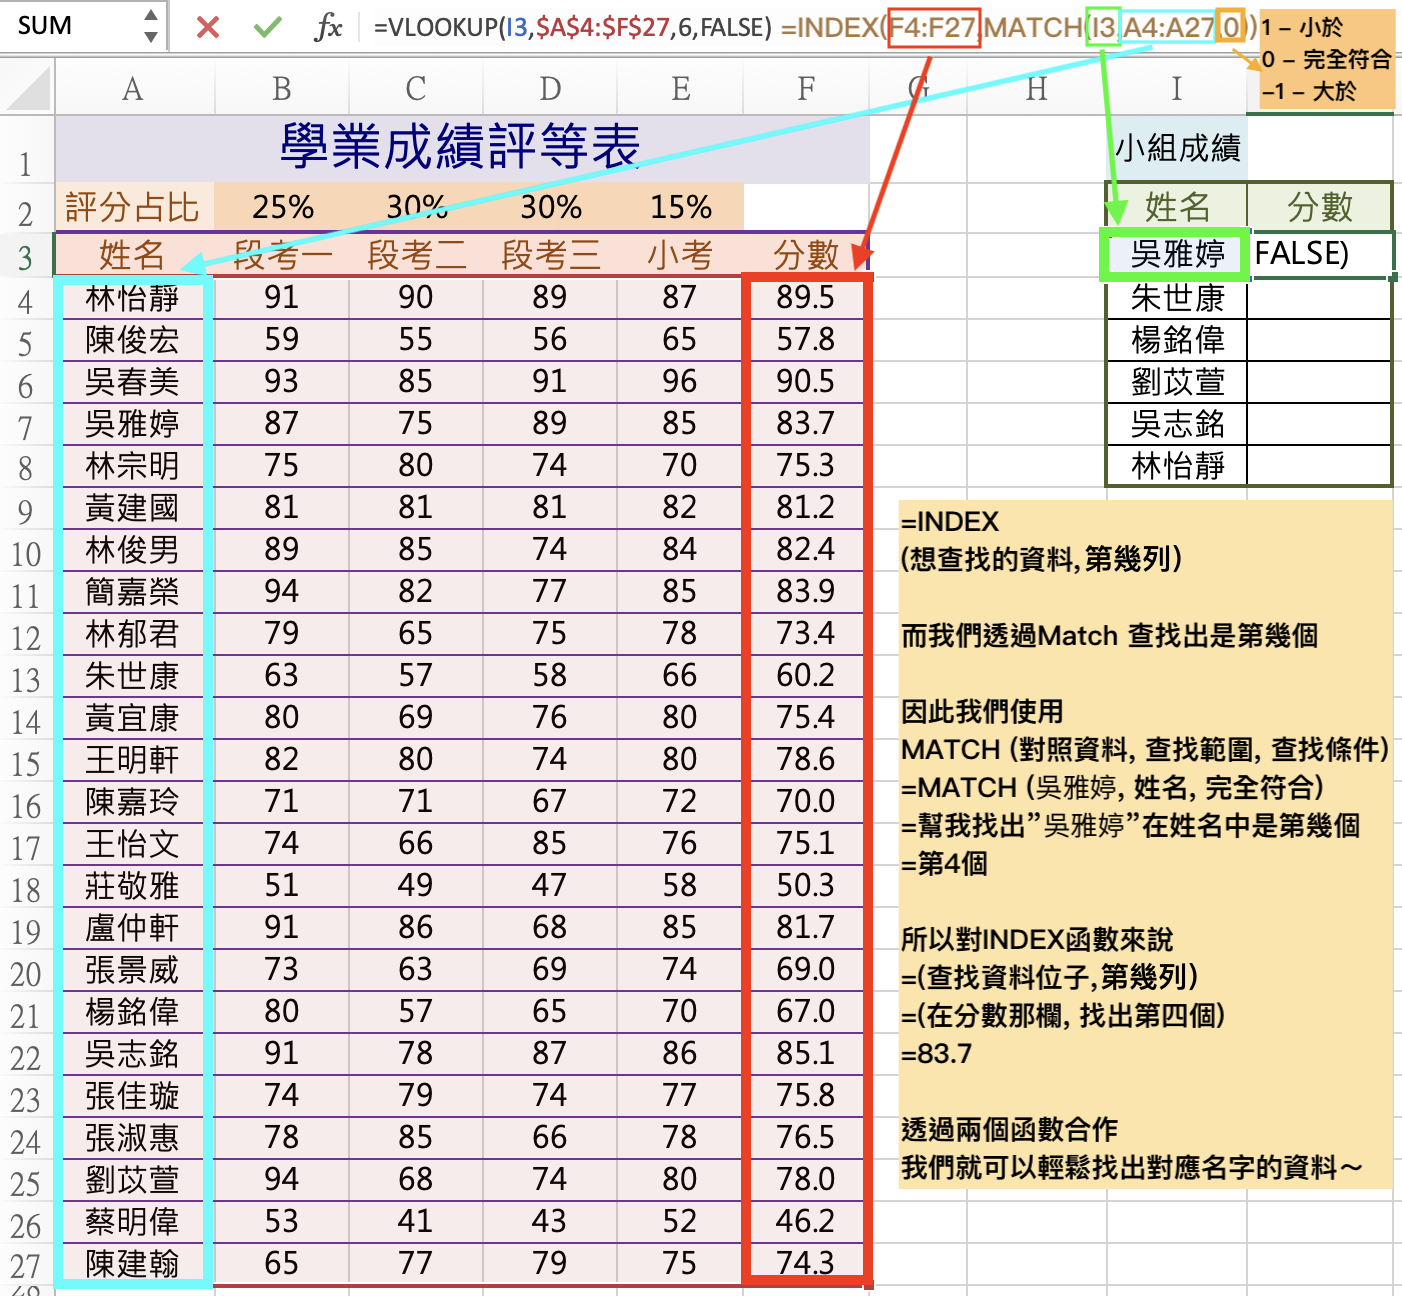Select column E header
The height and width of the screenshot is (1296, 1402).
coord(680,89)
